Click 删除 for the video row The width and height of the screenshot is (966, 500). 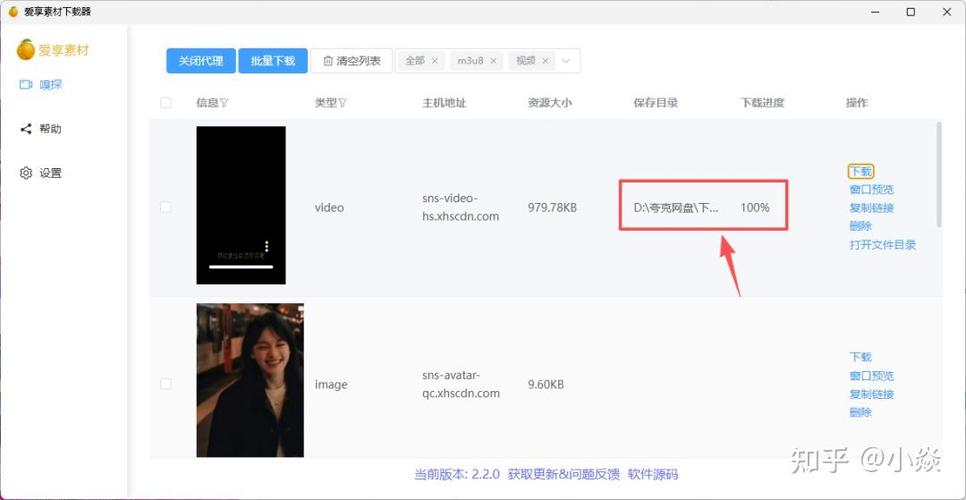click(861, 226)
